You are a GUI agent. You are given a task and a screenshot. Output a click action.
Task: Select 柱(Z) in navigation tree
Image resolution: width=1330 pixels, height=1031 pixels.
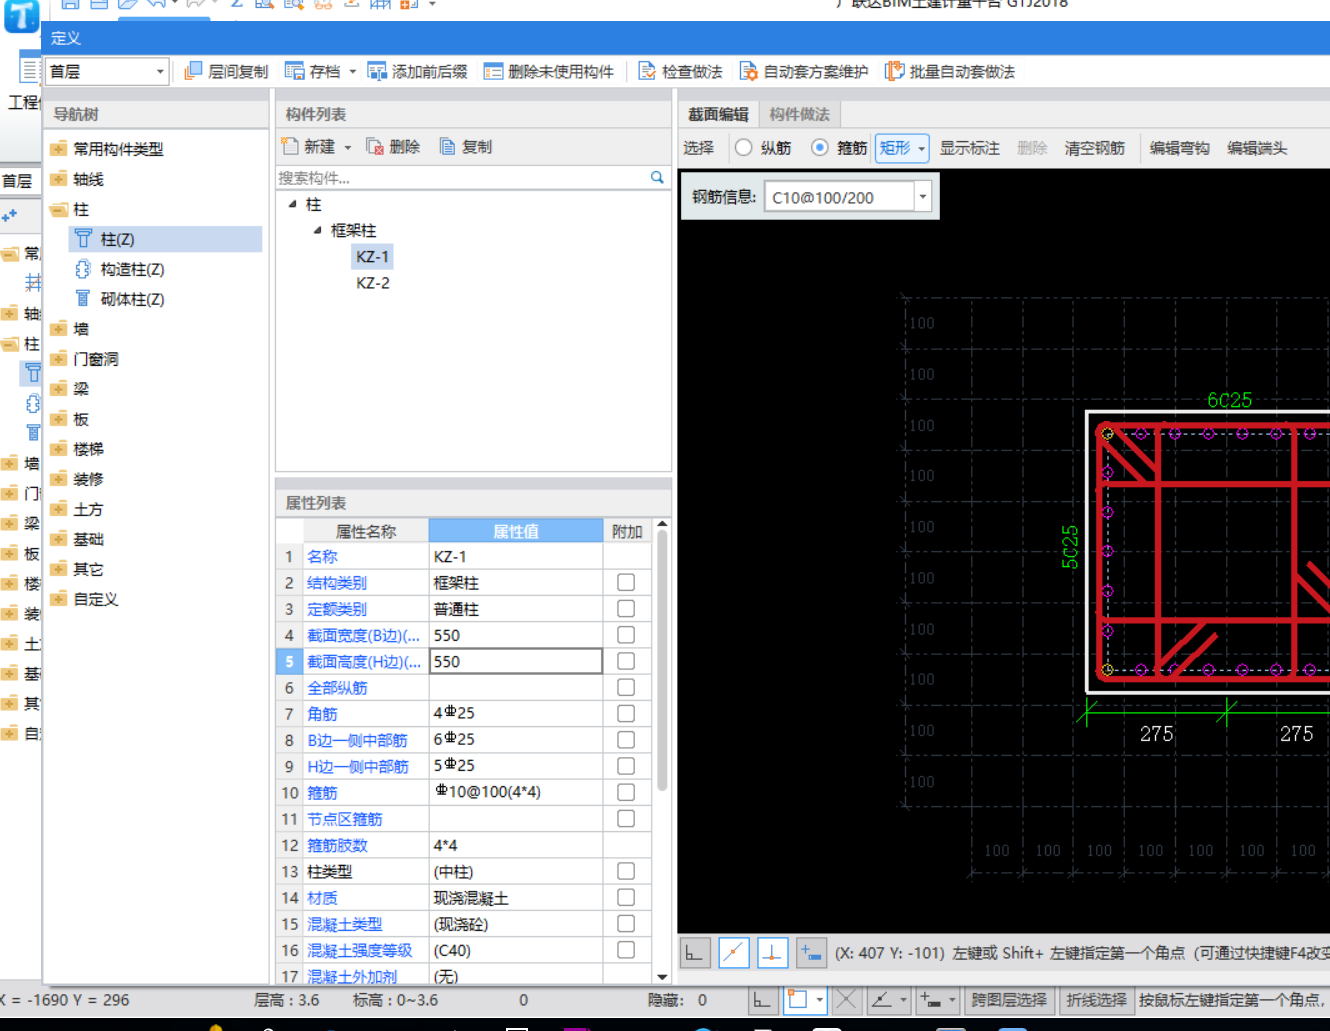117,239
